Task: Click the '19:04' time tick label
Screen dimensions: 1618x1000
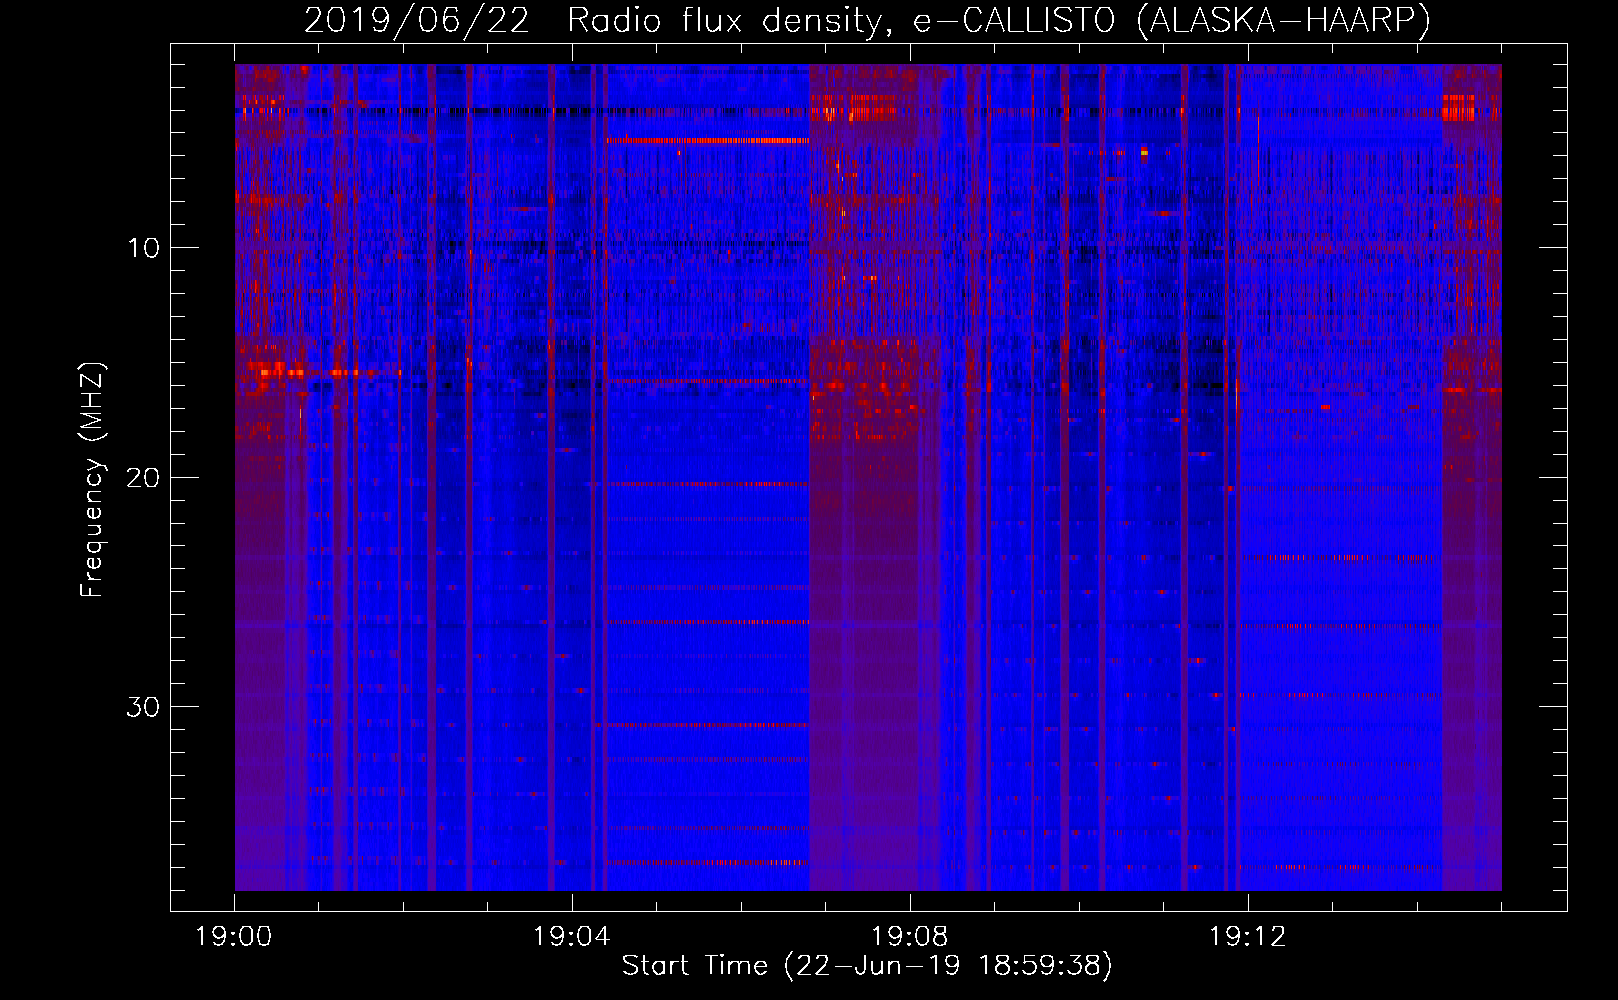Action: click(572, 937)
